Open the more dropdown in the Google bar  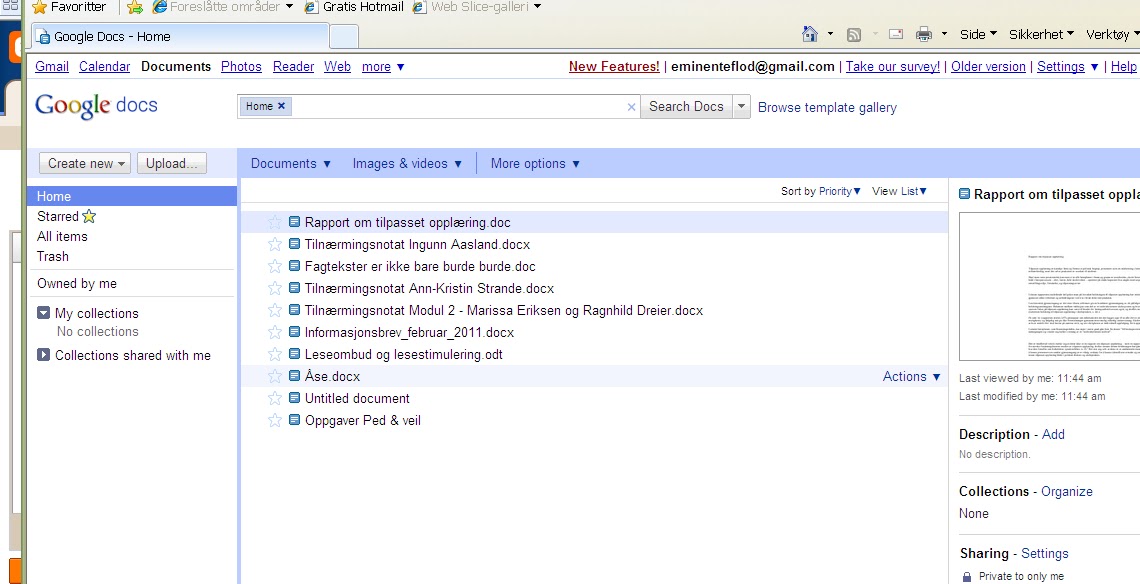click(x=383, y=67)
